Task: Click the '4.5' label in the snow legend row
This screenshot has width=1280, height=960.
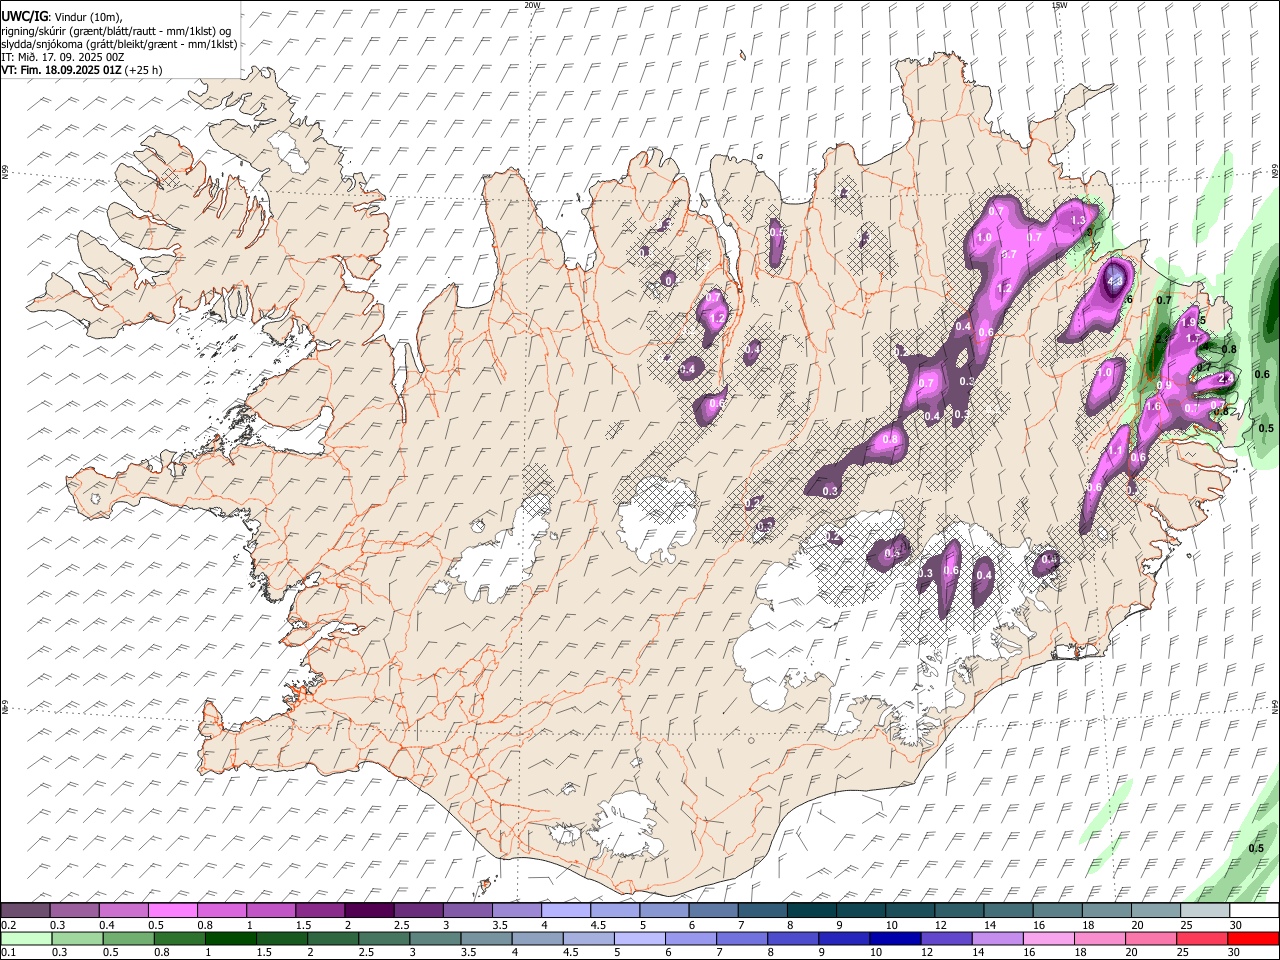Action: 596,925
